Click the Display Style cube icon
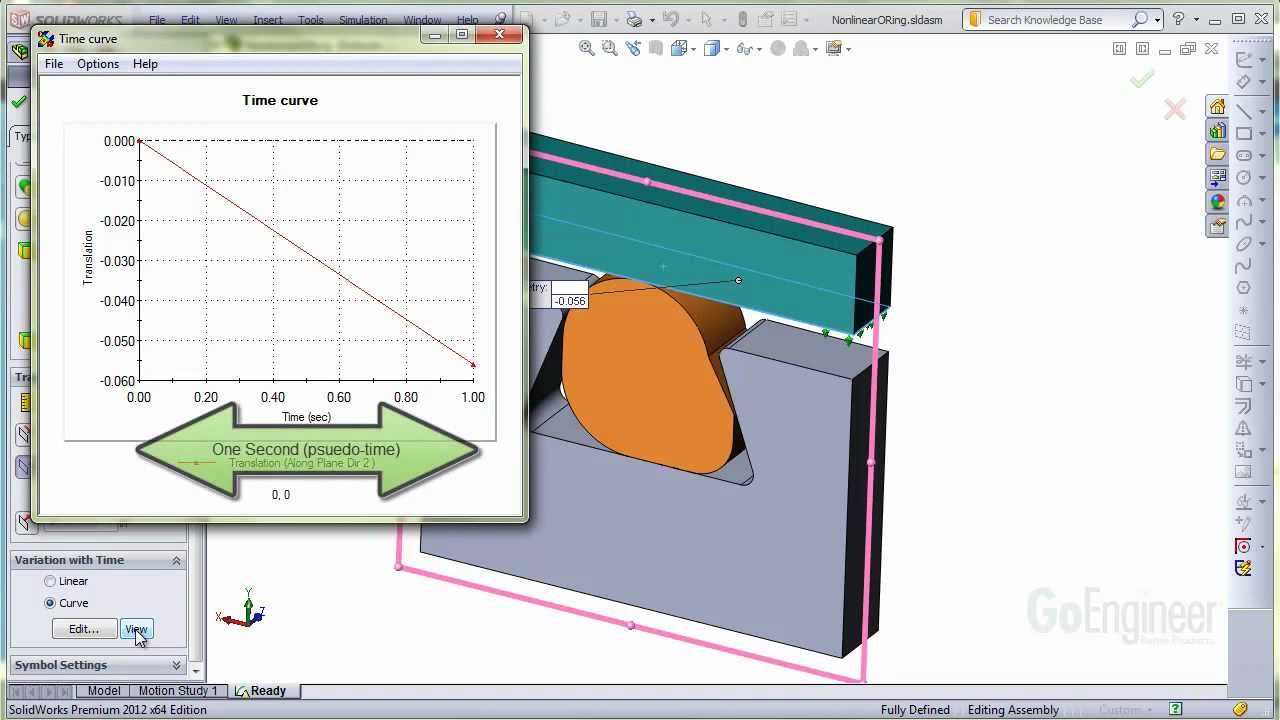Viewport: 1280px width, 720px height. click(x=712, y=48)
